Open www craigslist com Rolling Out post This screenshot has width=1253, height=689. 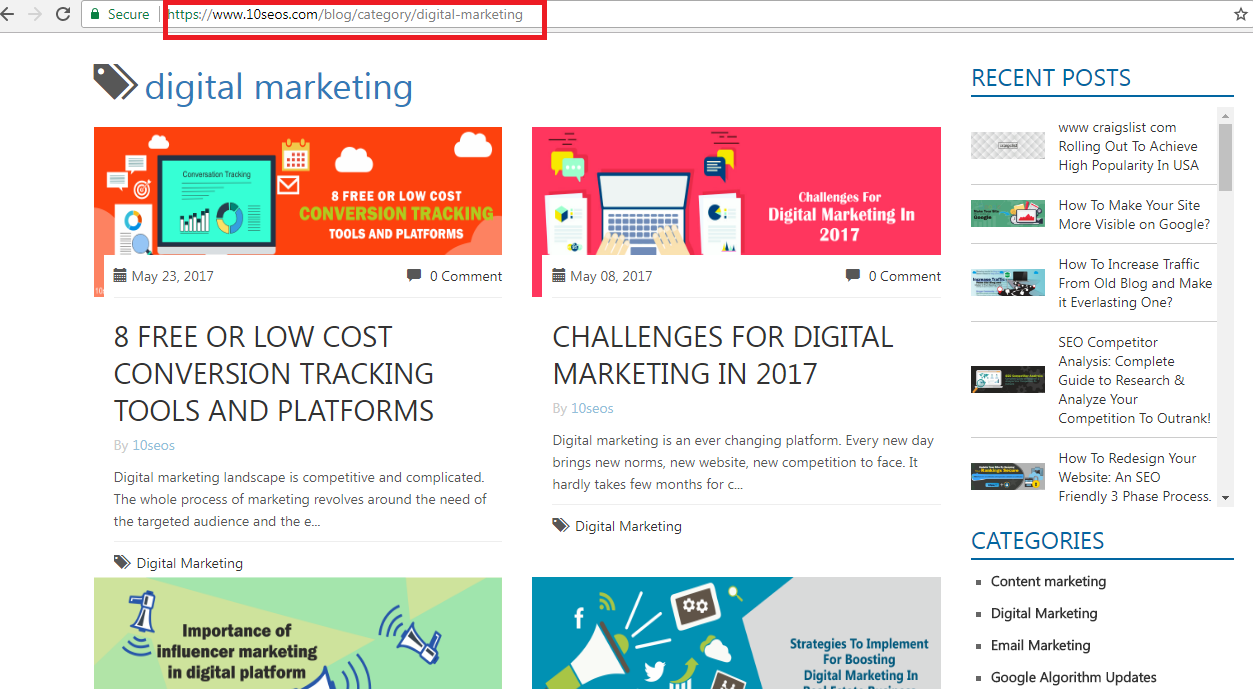[x=1129, y=146]
